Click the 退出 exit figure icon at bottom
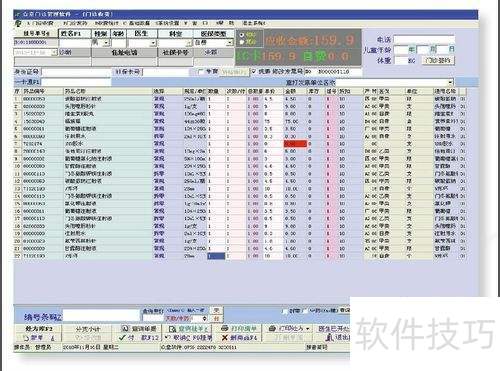This screenshot has height=371, width=500. [x=330, y=337]
